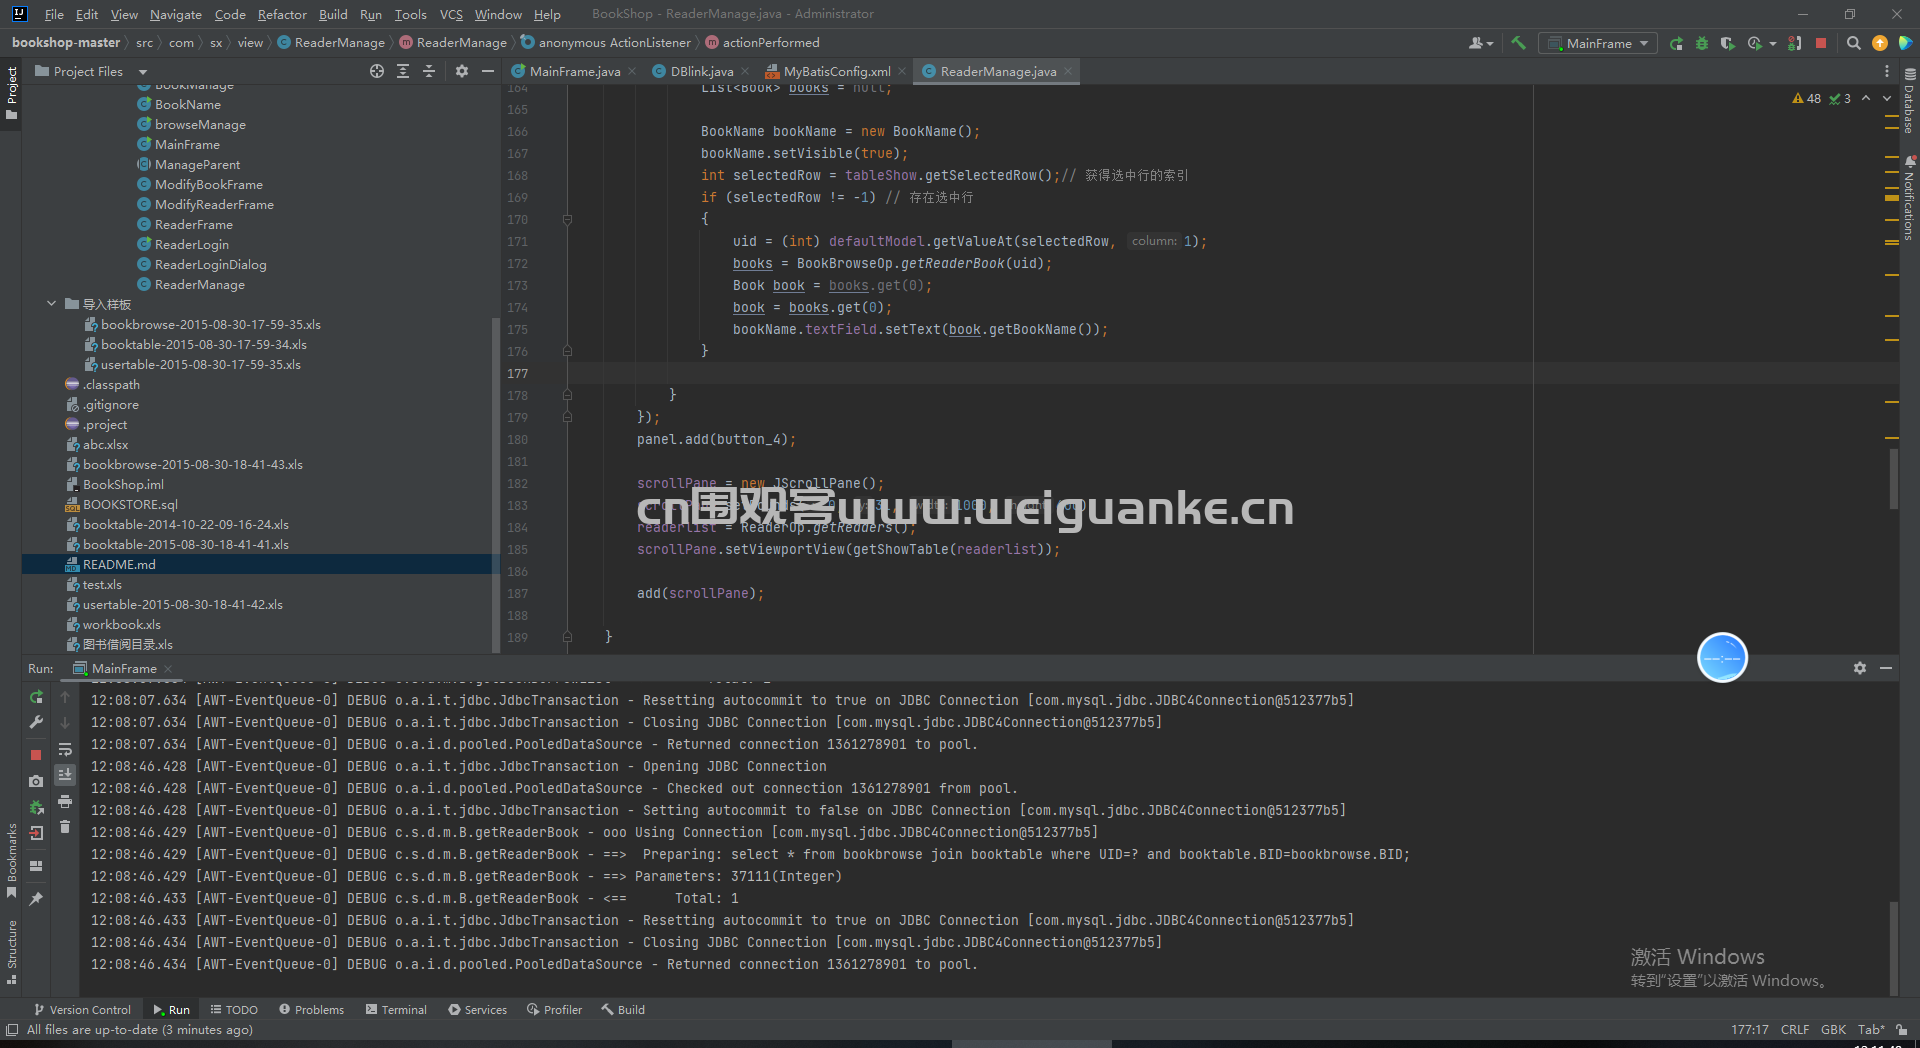The height and width of the screenshot is (1048, 1920).
Task: Rerun MainFrame in the Run panel
Action: coord(36,697)
